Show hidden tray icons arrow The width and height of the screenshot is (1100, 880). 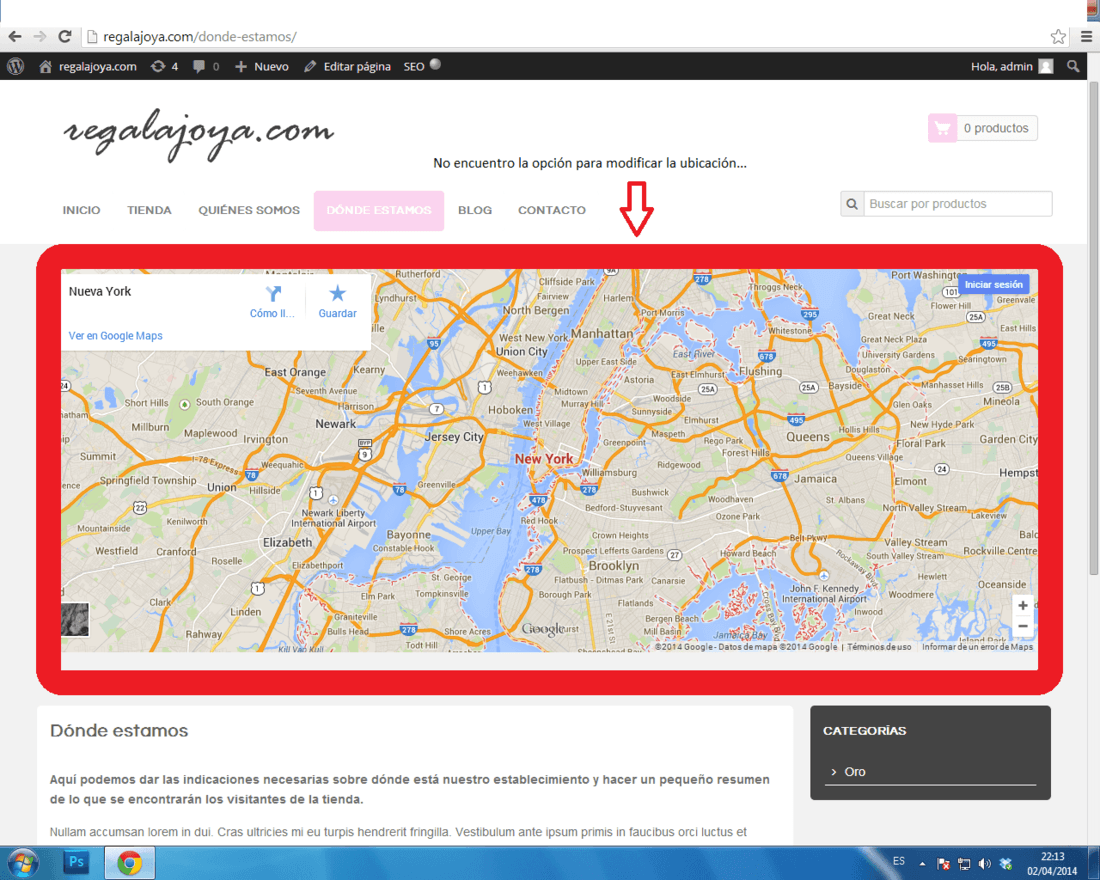[923, 864]
